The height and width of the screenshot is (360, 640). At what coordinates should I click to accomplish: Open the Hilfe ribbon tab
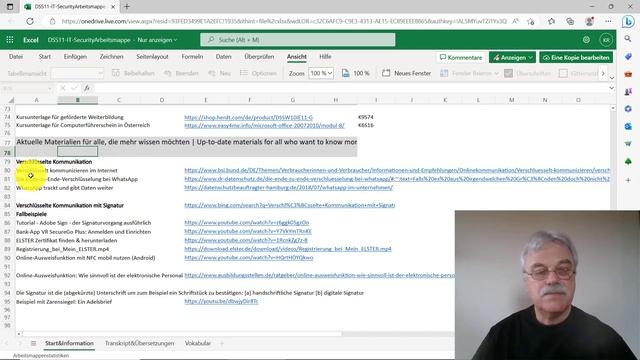325,57
